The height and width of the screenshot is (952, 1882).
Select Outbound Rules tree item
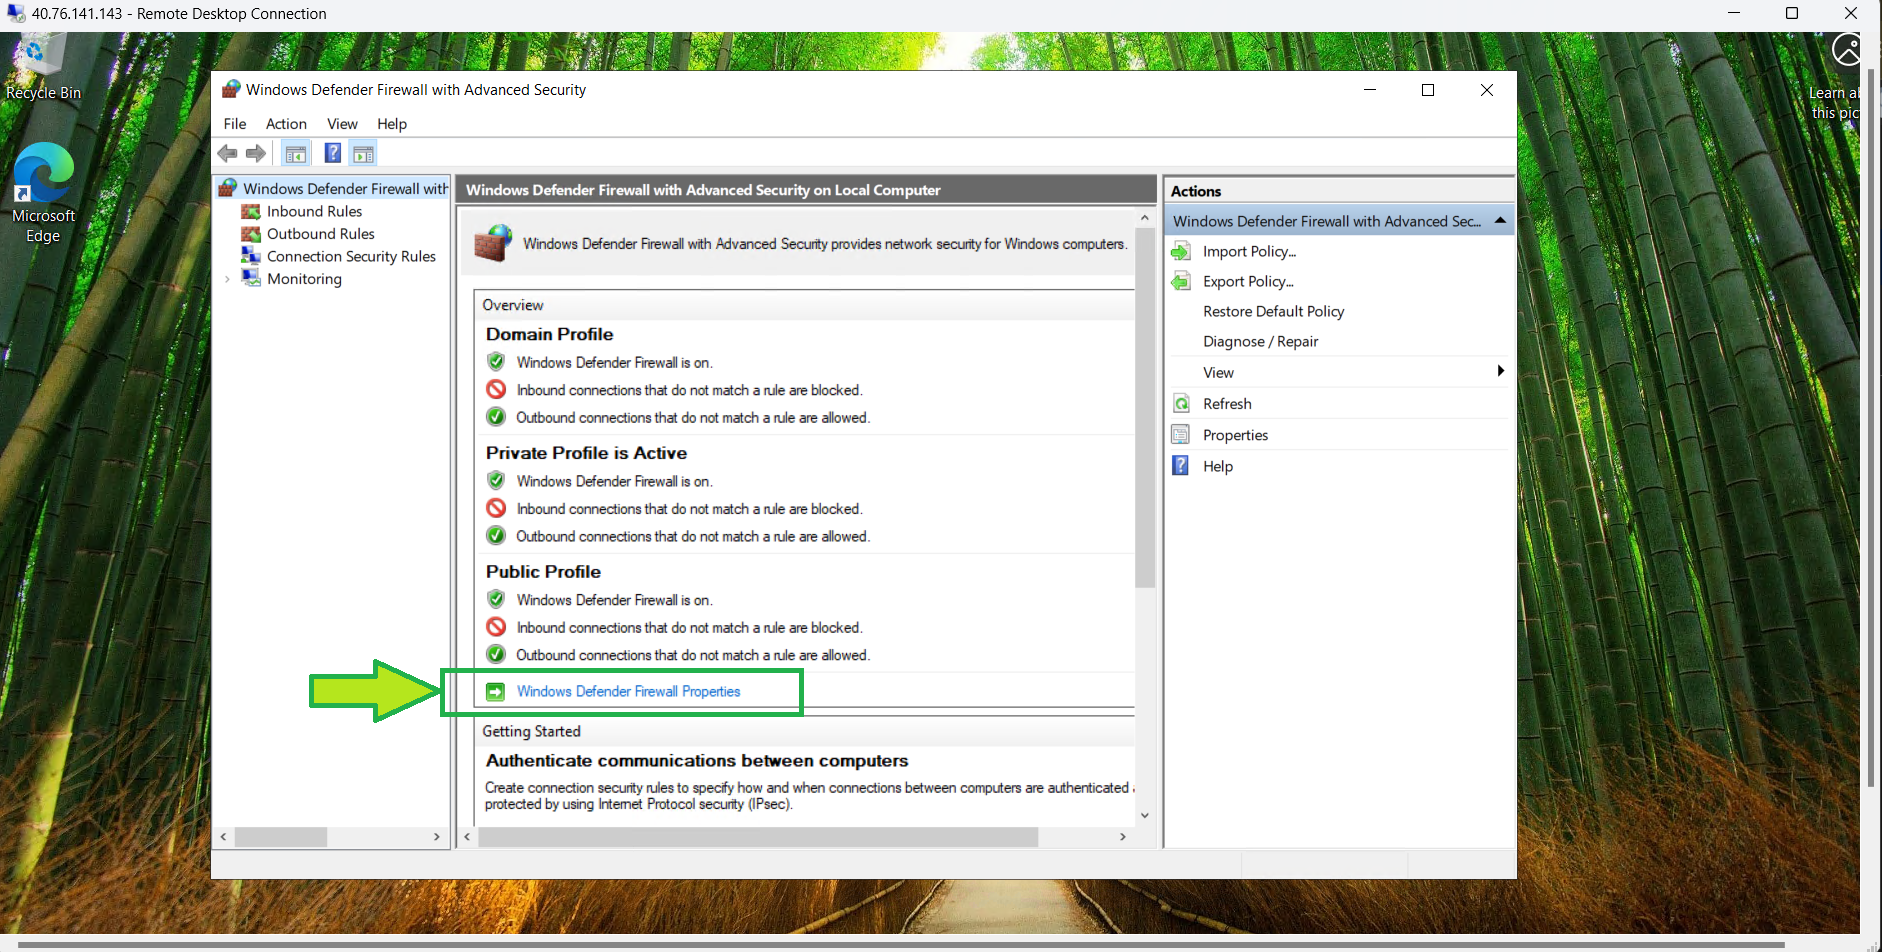(x=320, y=234)
